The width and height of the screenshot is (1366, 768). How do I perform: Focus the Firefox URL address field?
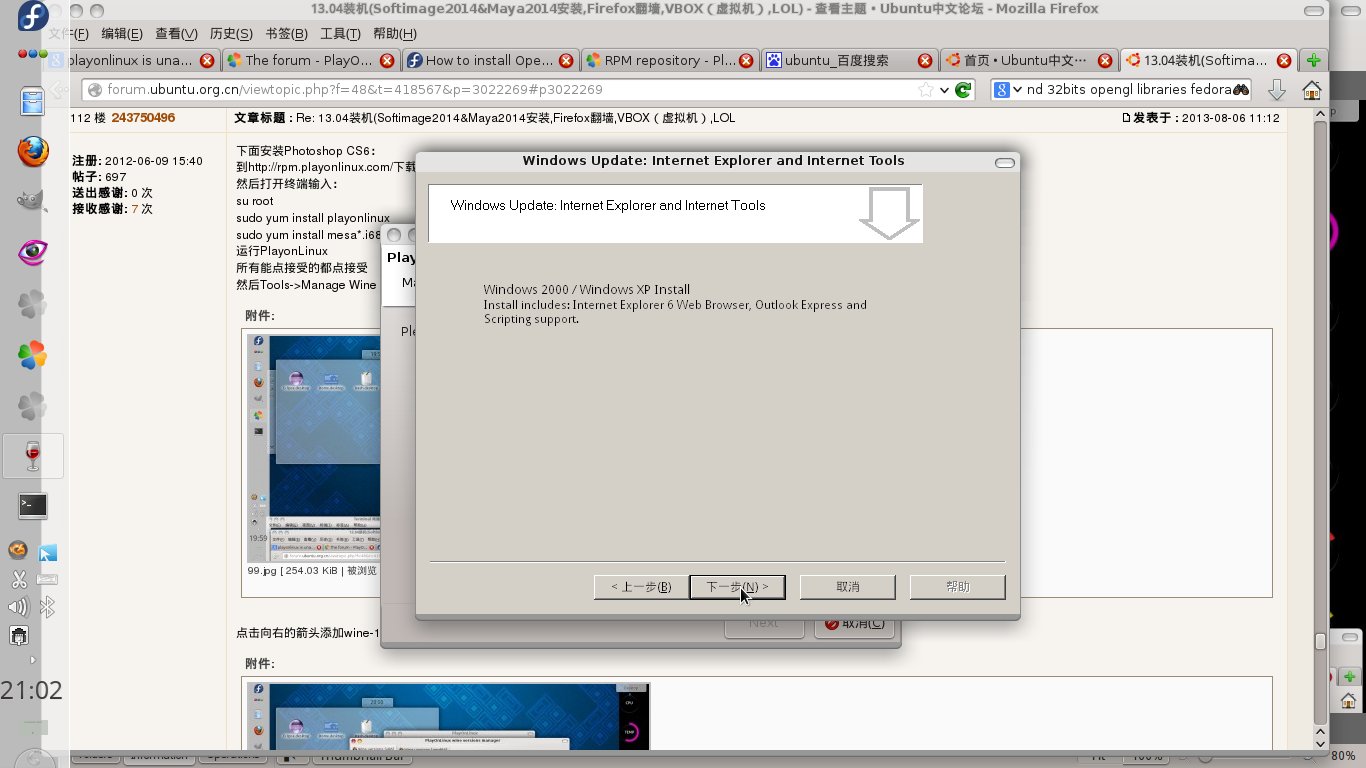pos(510,89)
